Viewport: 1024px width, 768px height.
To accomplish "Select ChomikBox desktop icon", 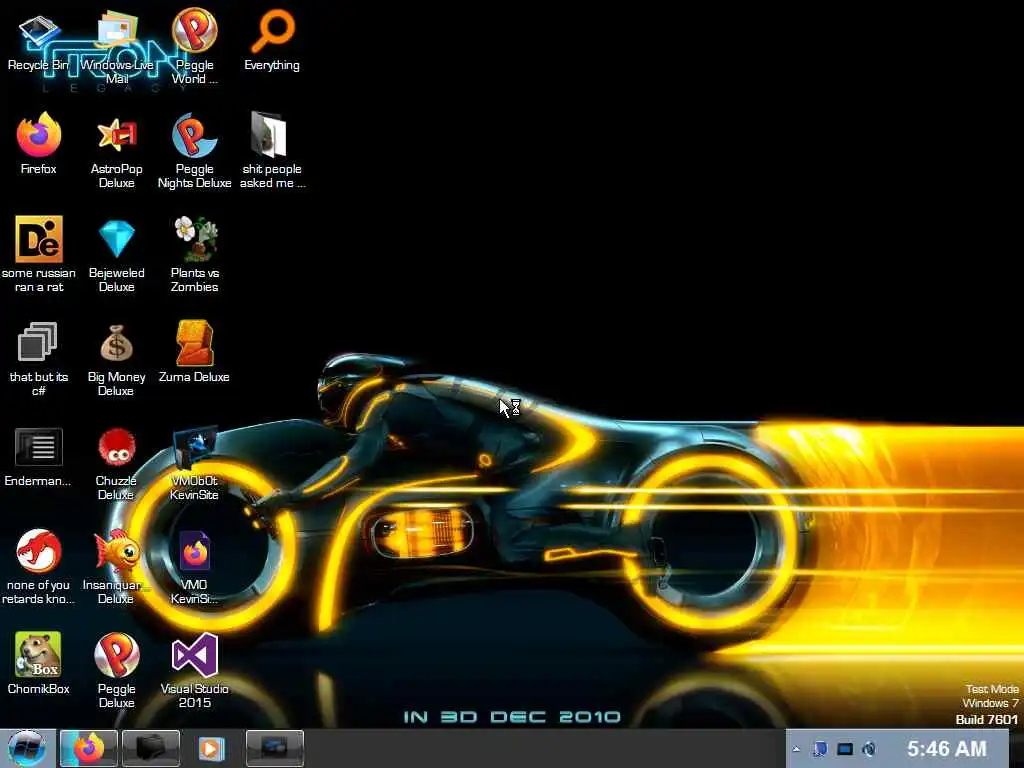I will [x=39, y=654].
